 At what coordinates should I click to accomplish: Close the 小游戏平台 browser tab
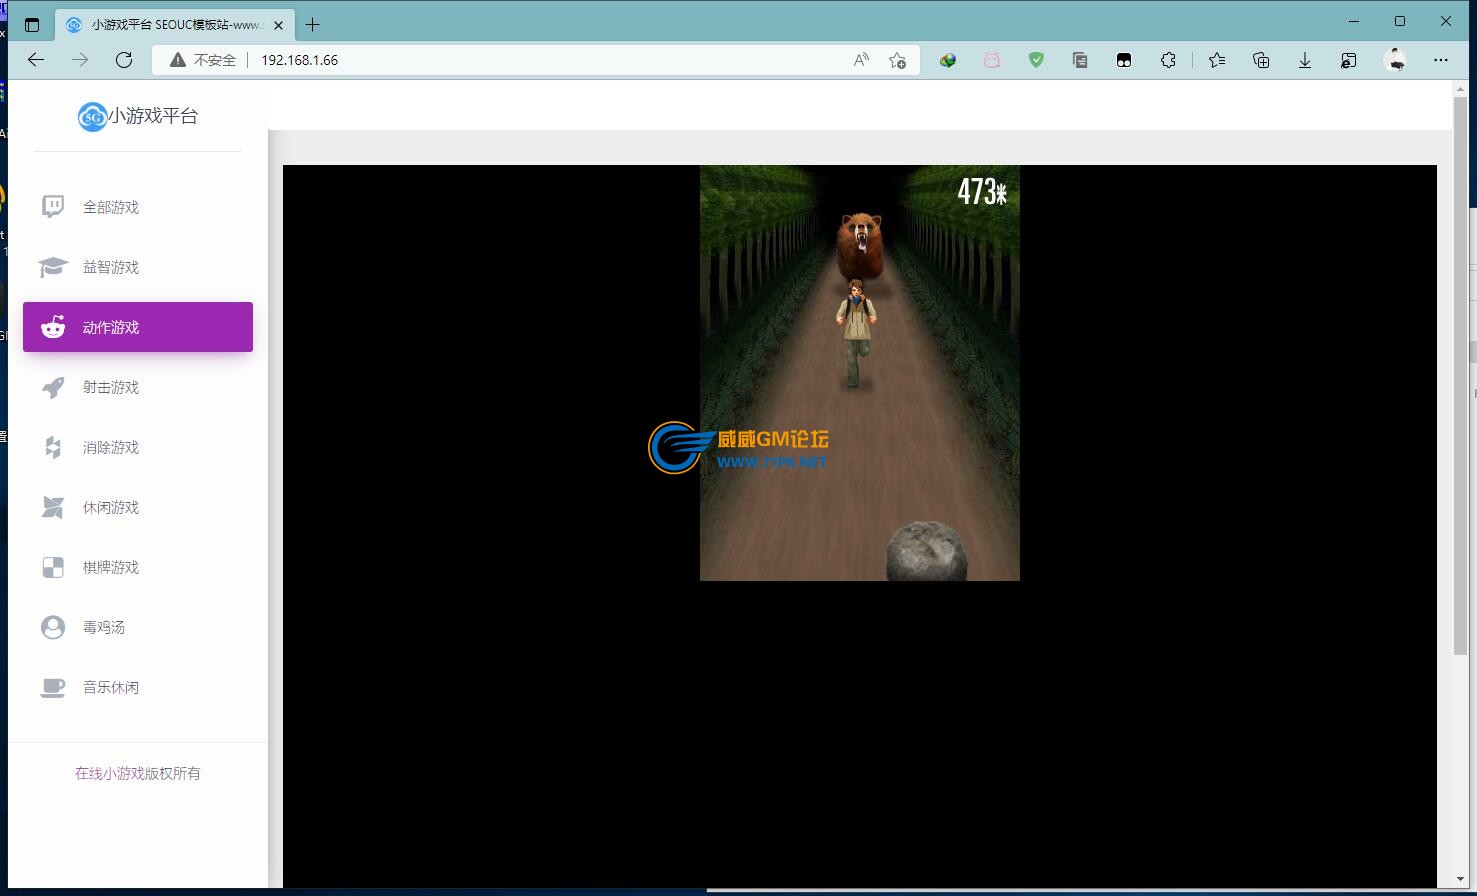tap(278, 25)
